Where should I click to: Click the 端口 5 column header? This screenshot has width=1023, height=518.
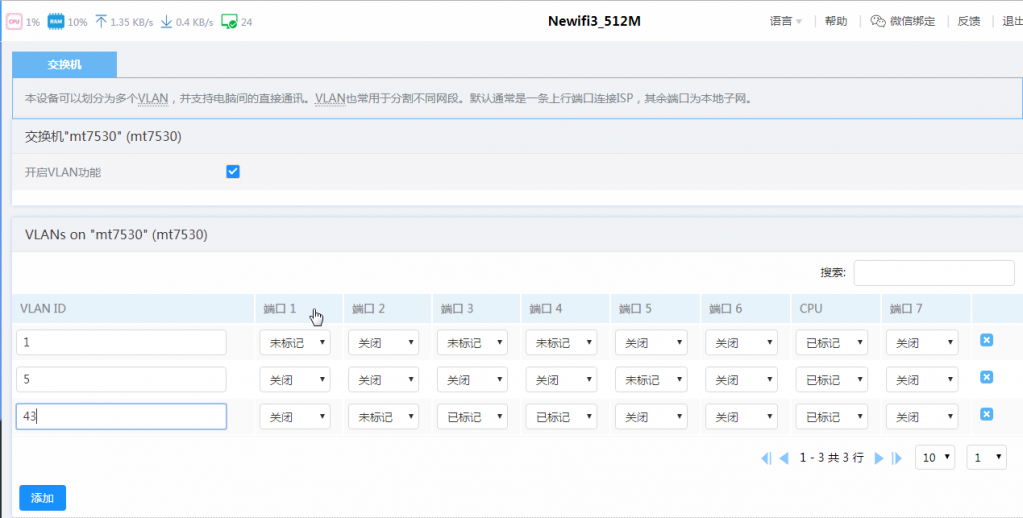pos(655,309)
